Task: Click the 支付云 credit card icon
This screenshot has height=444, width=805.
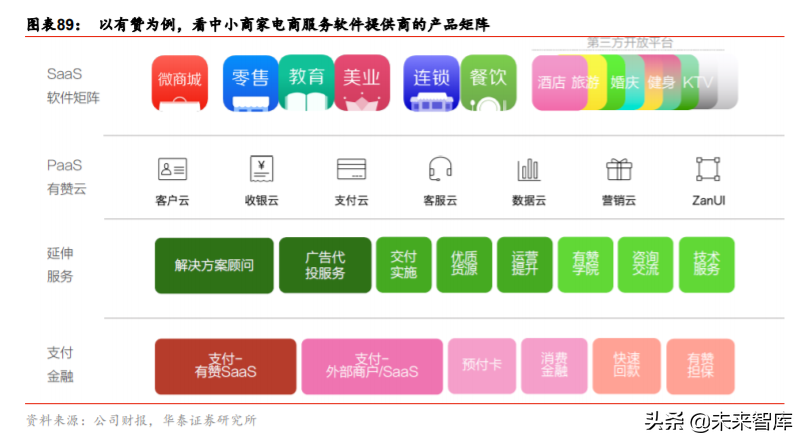Action: point(351,169)
